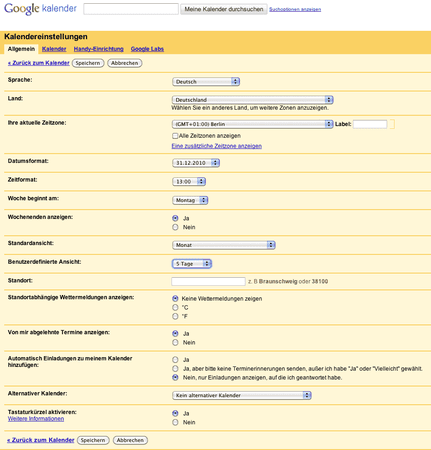Select plain Ja for automatic invitations
Viewport: 431px width, 450px height.
coord(175,360)
